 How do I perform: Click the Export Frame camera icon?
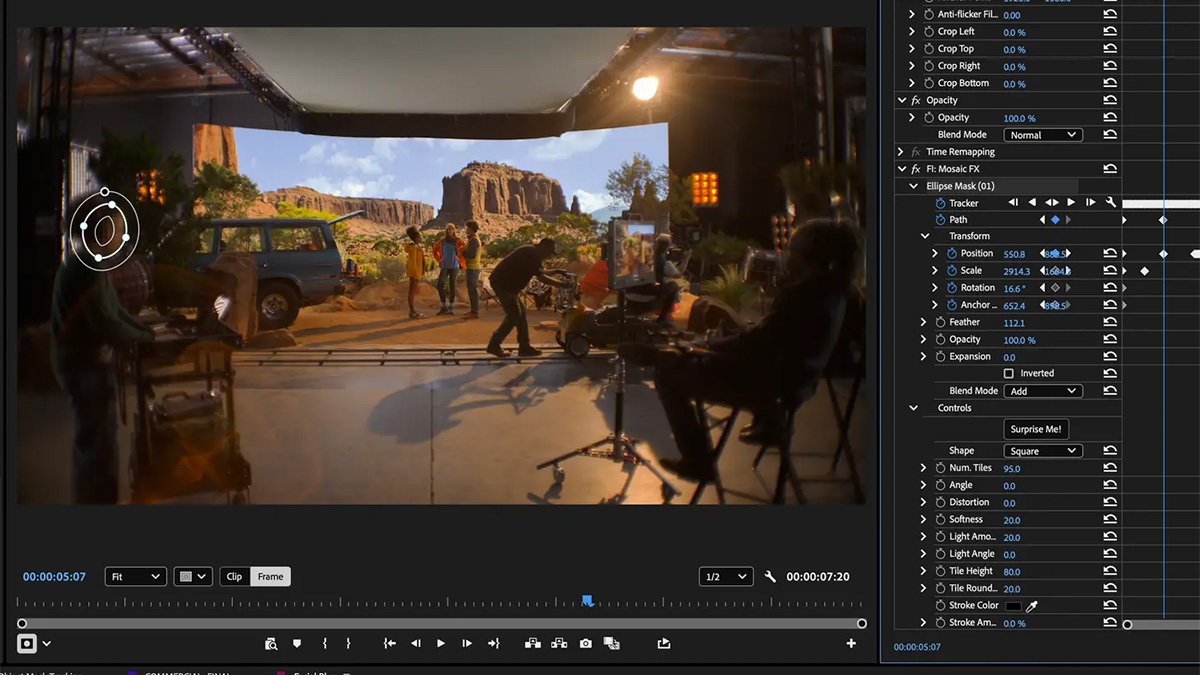(x=586, y=644)
